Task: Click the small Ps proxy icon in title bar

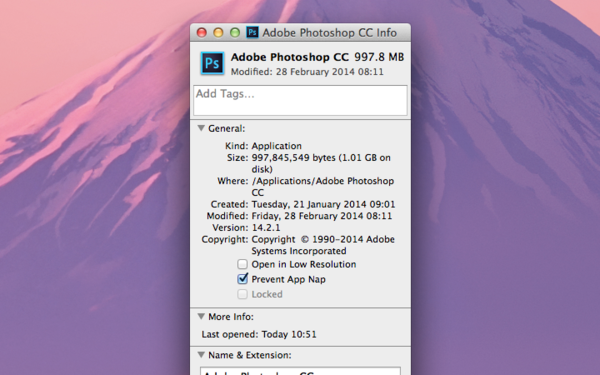Action: click(252, 32)
